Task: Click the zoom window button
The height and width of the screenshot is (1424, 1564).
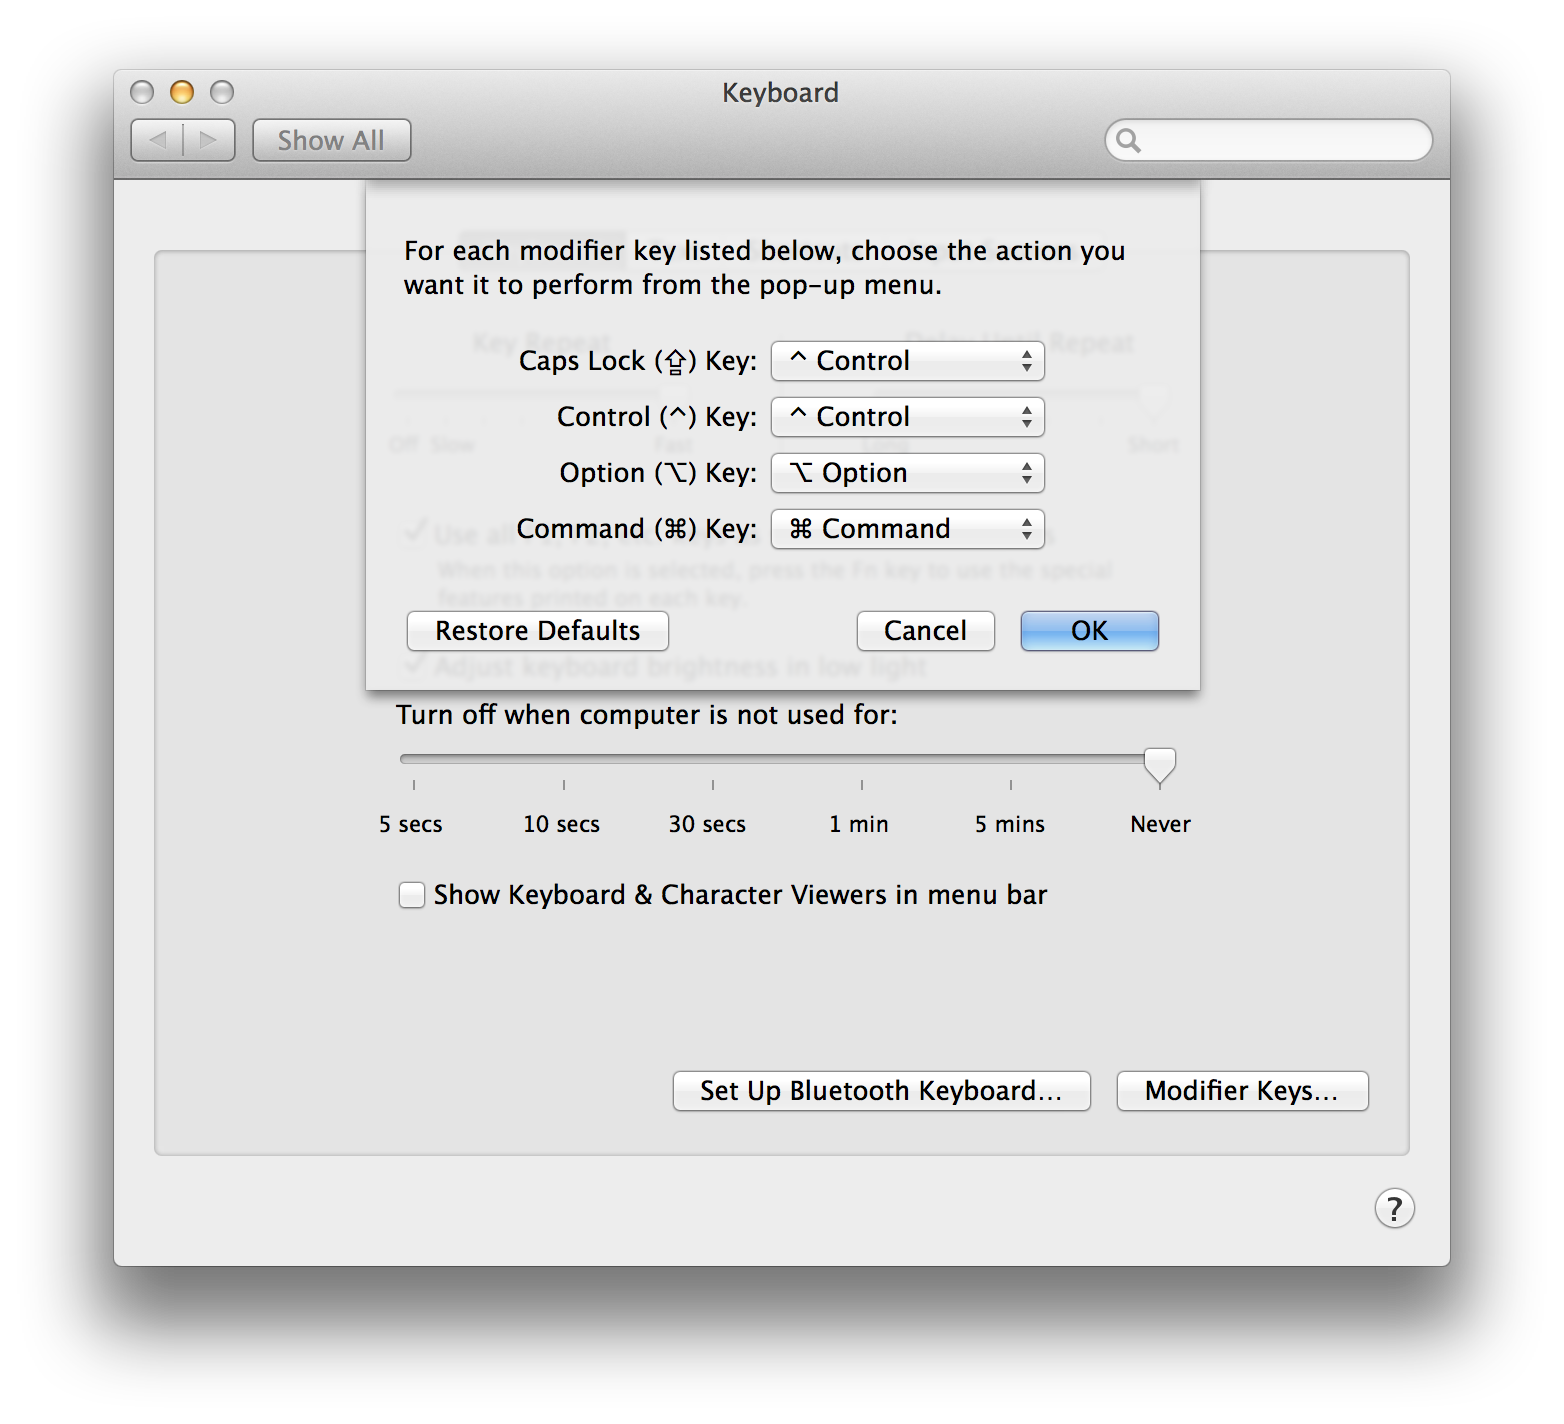Action: 222,92
